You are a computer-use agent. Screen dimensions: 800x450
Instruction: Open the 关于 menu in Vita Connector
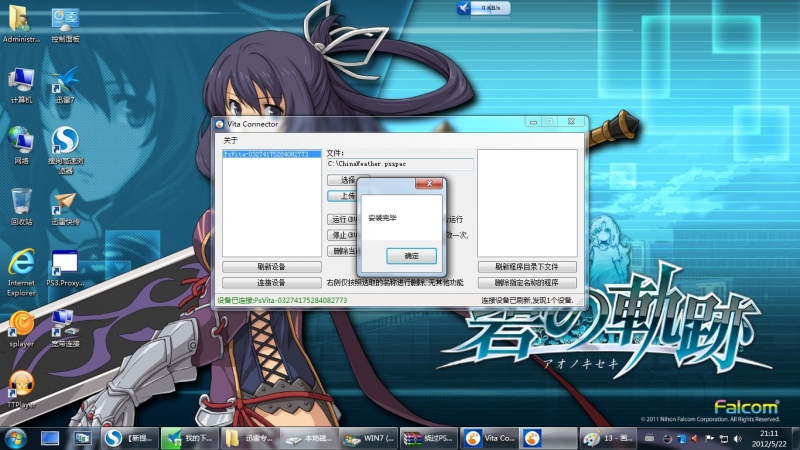pos(231,140)
